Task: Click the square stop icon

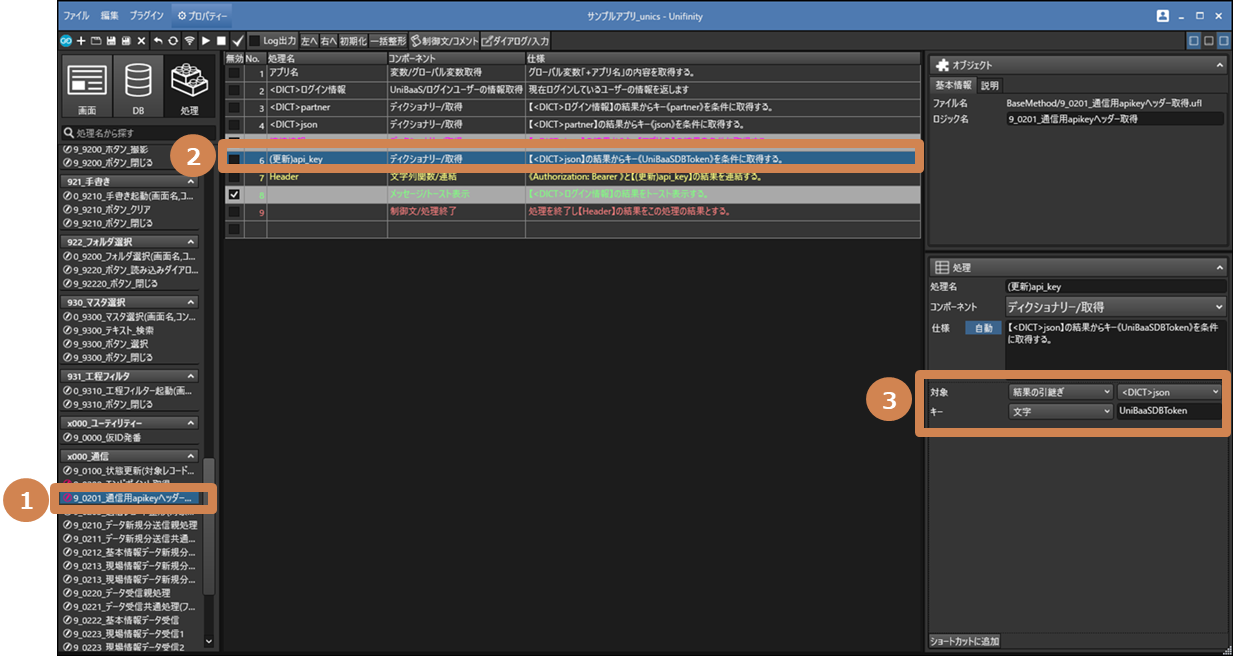Action: coord(221,41)
